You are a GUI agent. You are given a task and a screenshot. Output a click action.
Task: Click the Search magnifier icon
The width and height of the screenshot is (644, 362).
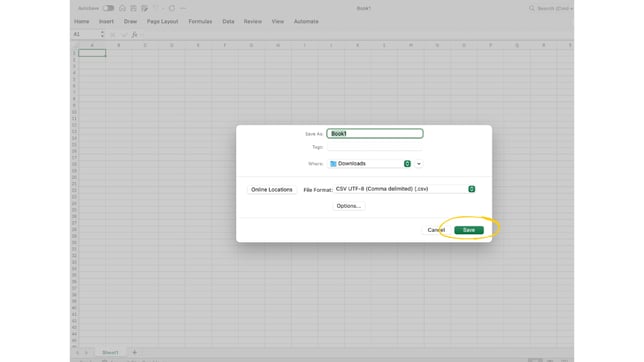pyautogui.click(x=531, y=8)
